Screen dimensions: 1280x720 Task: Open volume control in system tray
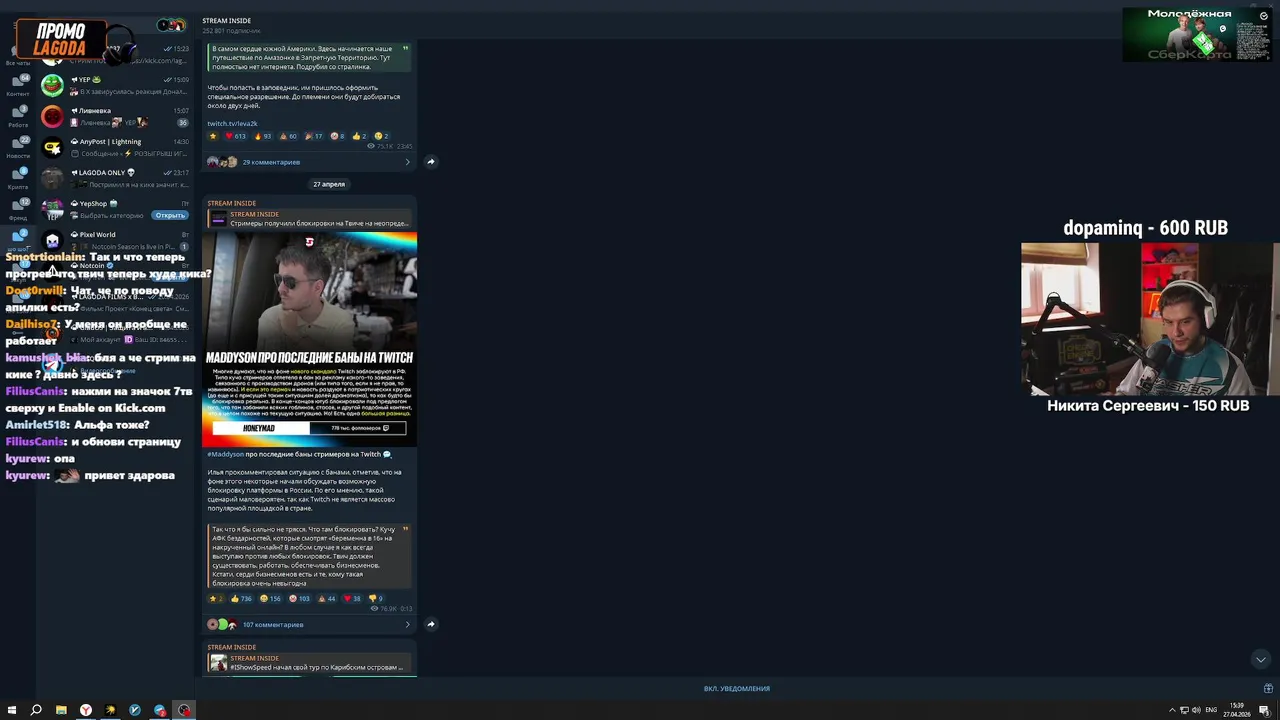pos(1196,710)
